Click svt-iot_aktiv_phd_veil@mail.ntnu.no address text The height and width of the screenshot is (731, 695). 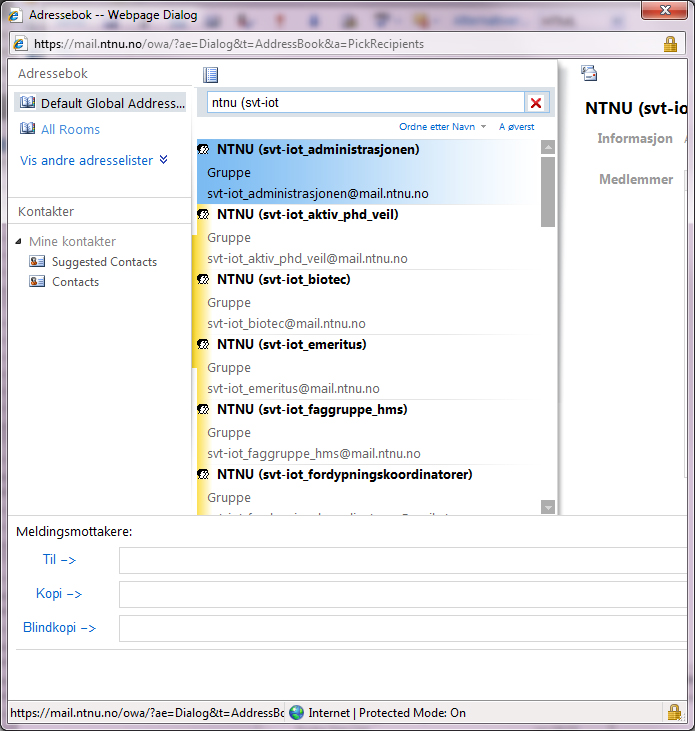click(307, 258)
